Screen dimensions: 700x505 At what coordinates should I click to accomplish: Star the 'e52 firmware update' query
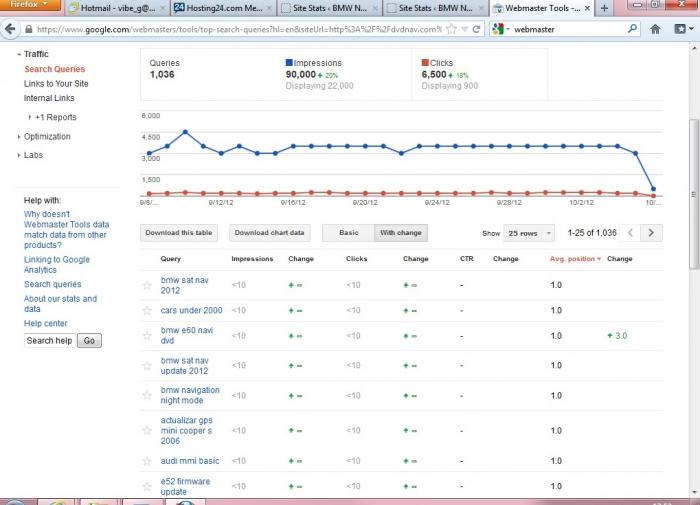click(147, 486)
